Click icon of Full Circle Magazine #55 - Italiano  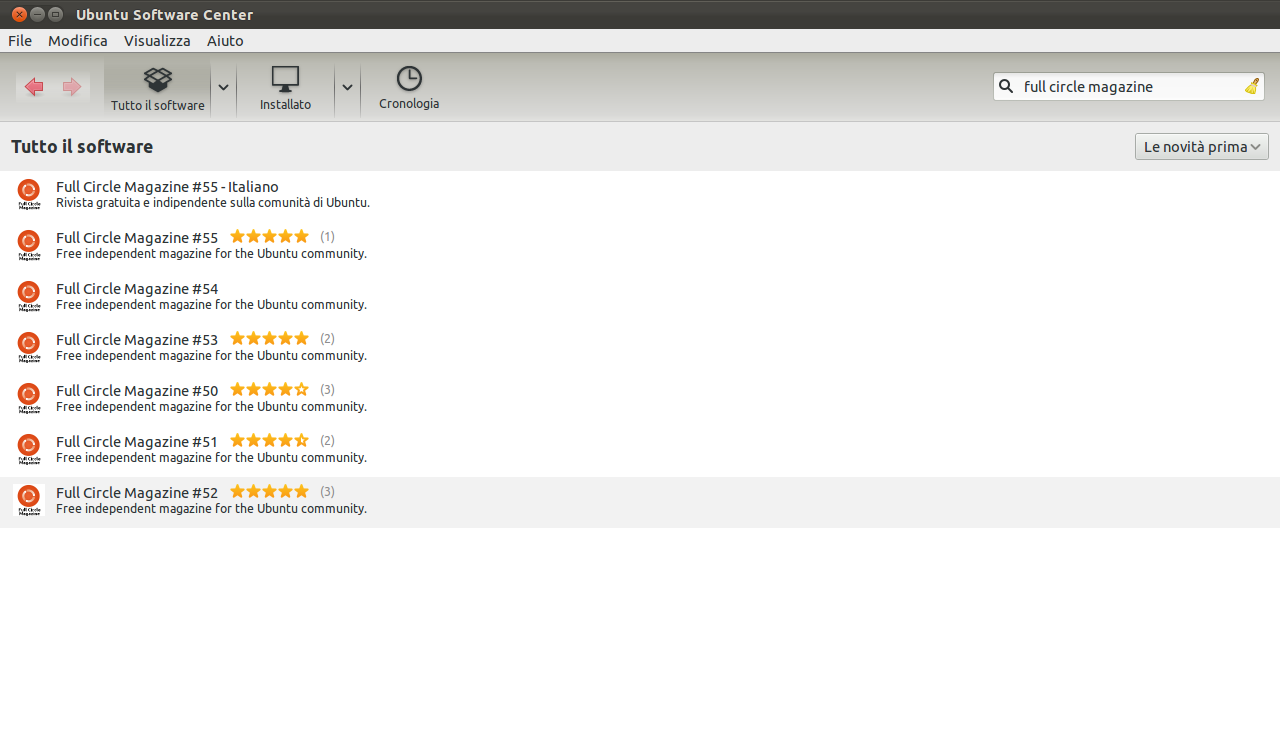(29, 195)
